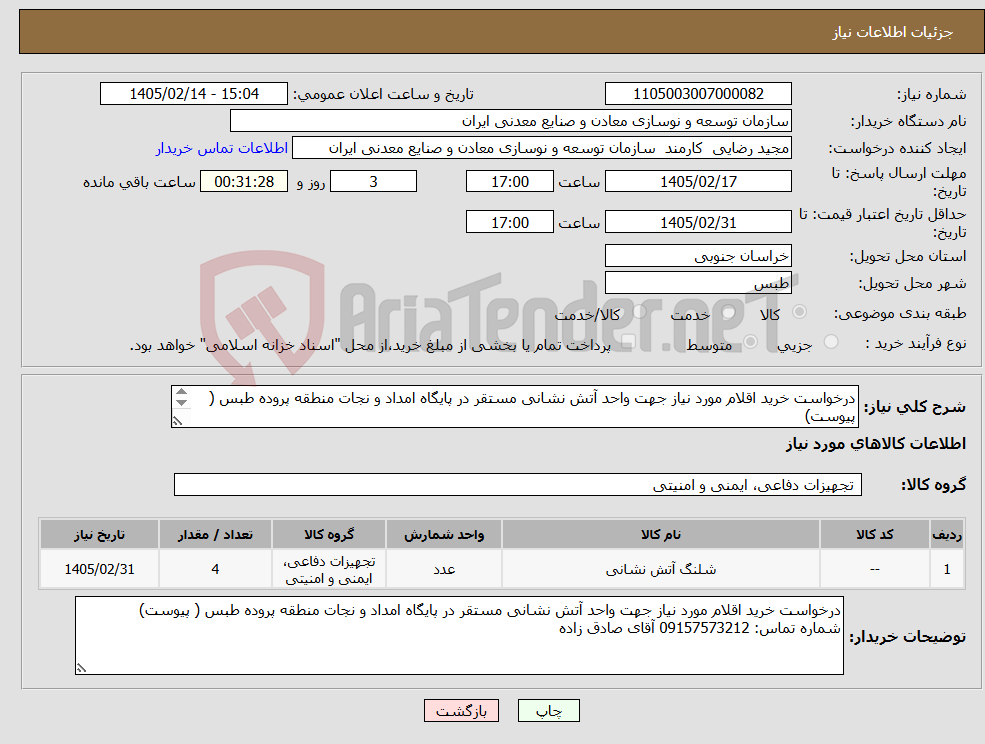Click the price validity time 17:00 field

click(x=509, y=222)
